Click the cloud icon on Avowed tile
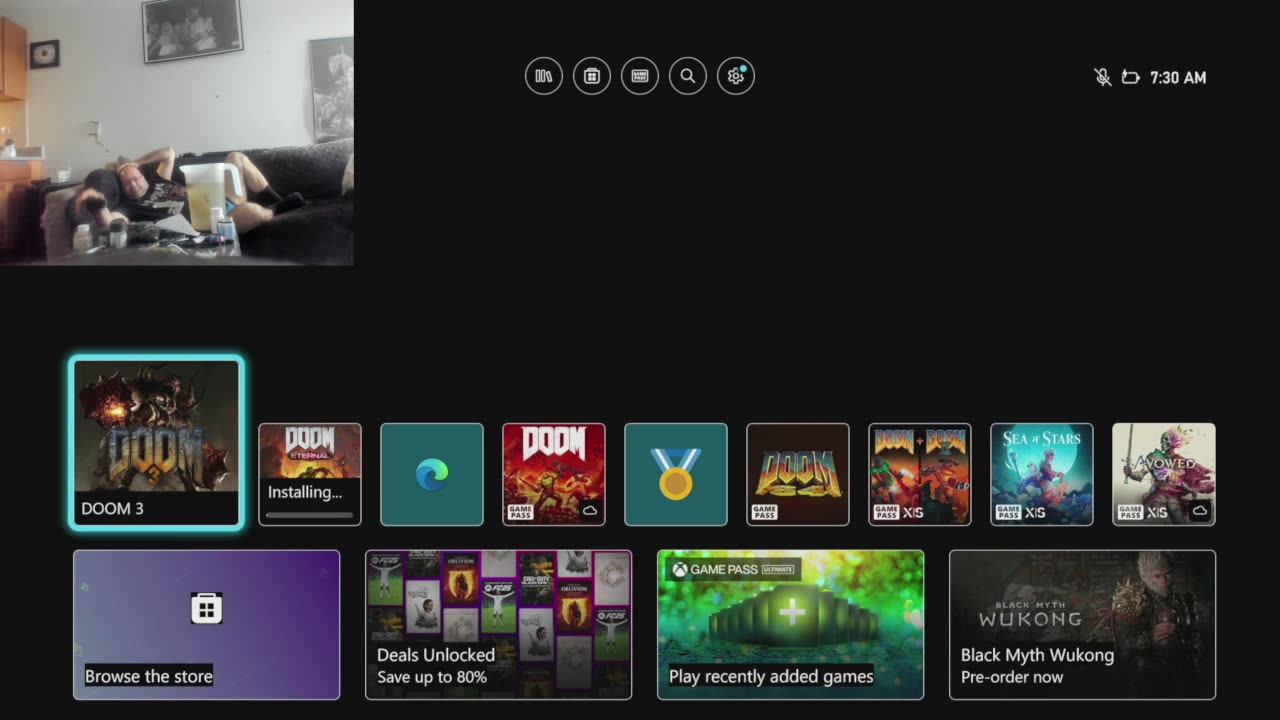 pyautogui.click(x=1200, y=511)
